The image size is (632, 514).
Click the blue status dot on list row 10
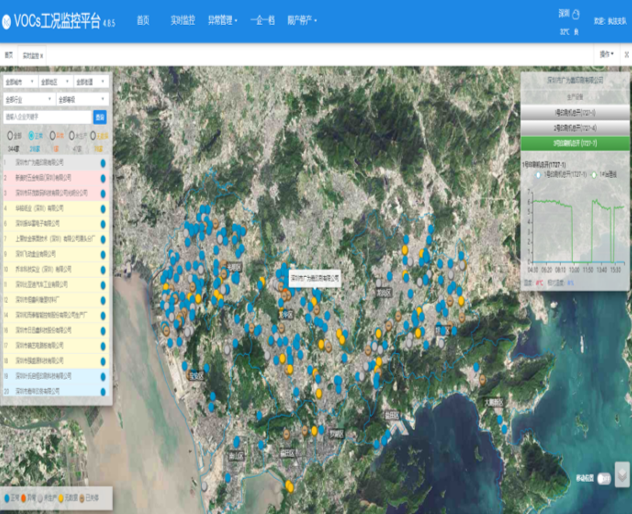(x=103, y=270)
